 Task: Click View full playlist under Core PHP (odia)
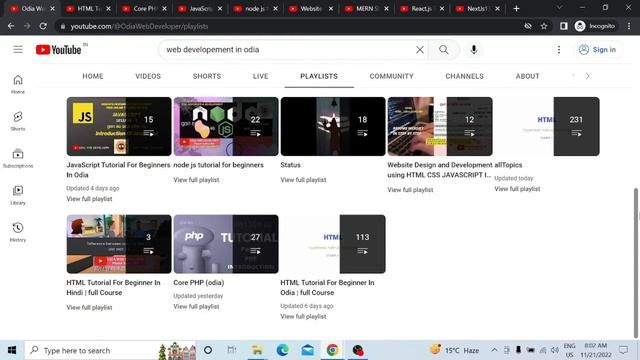tap(196, 307)
